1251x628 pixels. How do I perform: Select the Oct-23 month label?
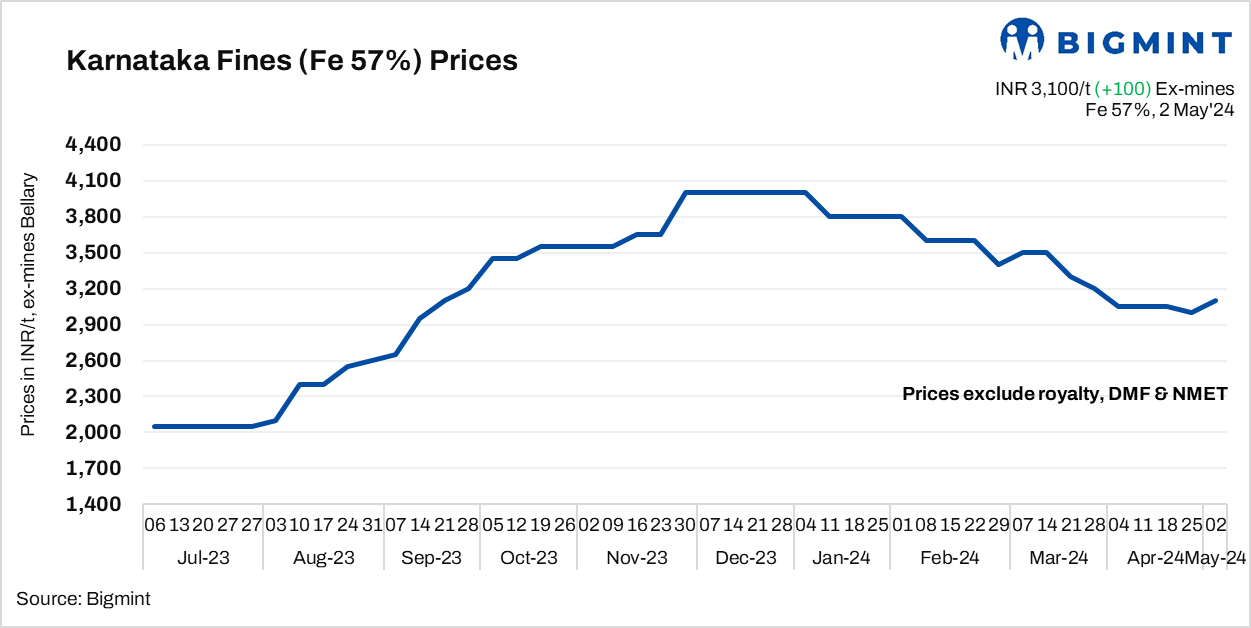(x=529, y=558)
